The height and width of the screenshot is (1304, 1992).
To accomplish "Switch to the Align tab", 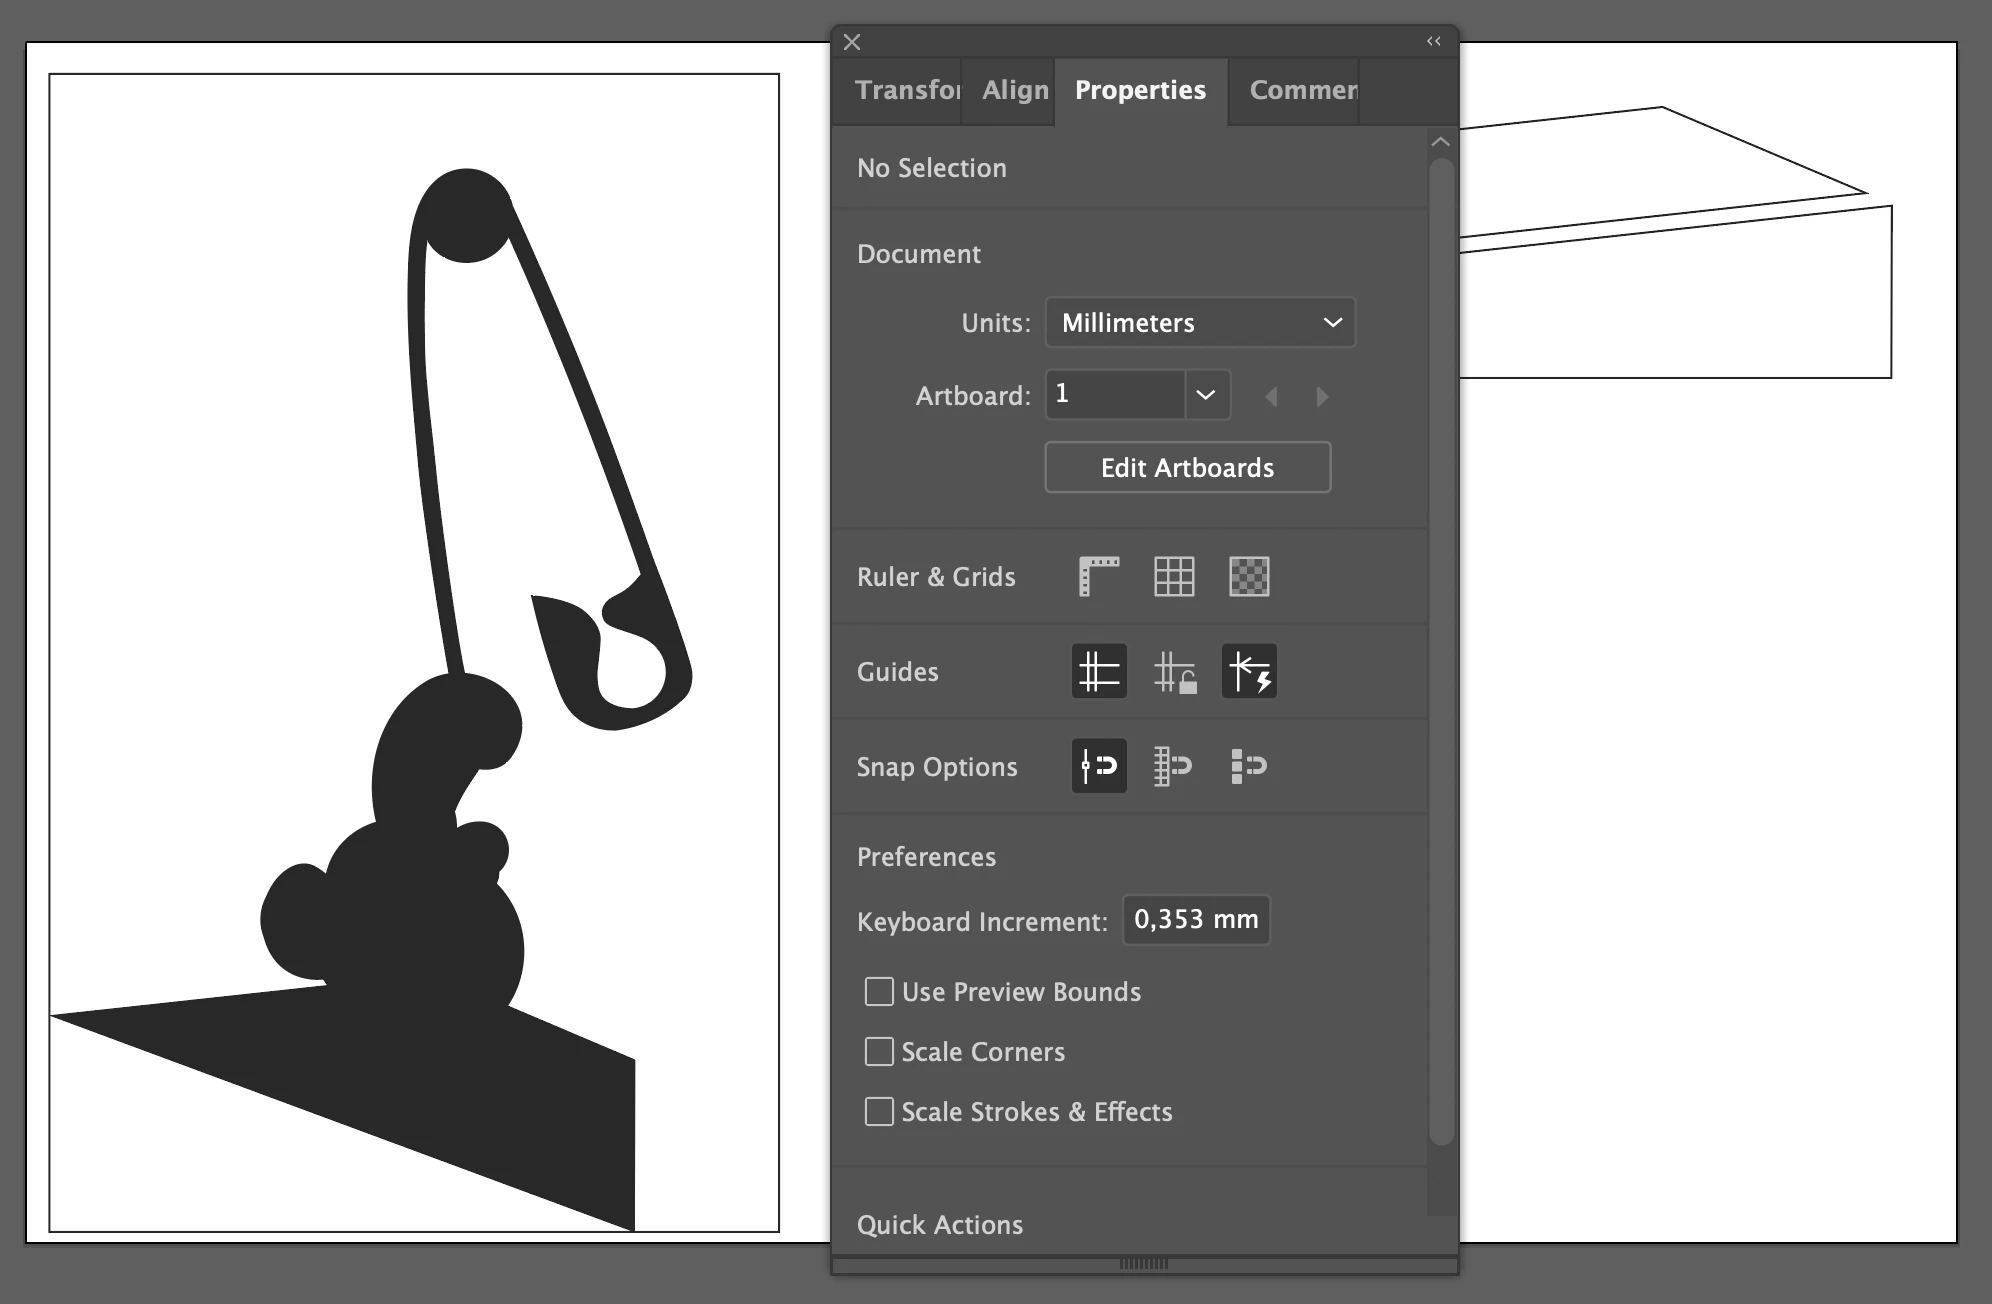I will [x=1014, y=90].
